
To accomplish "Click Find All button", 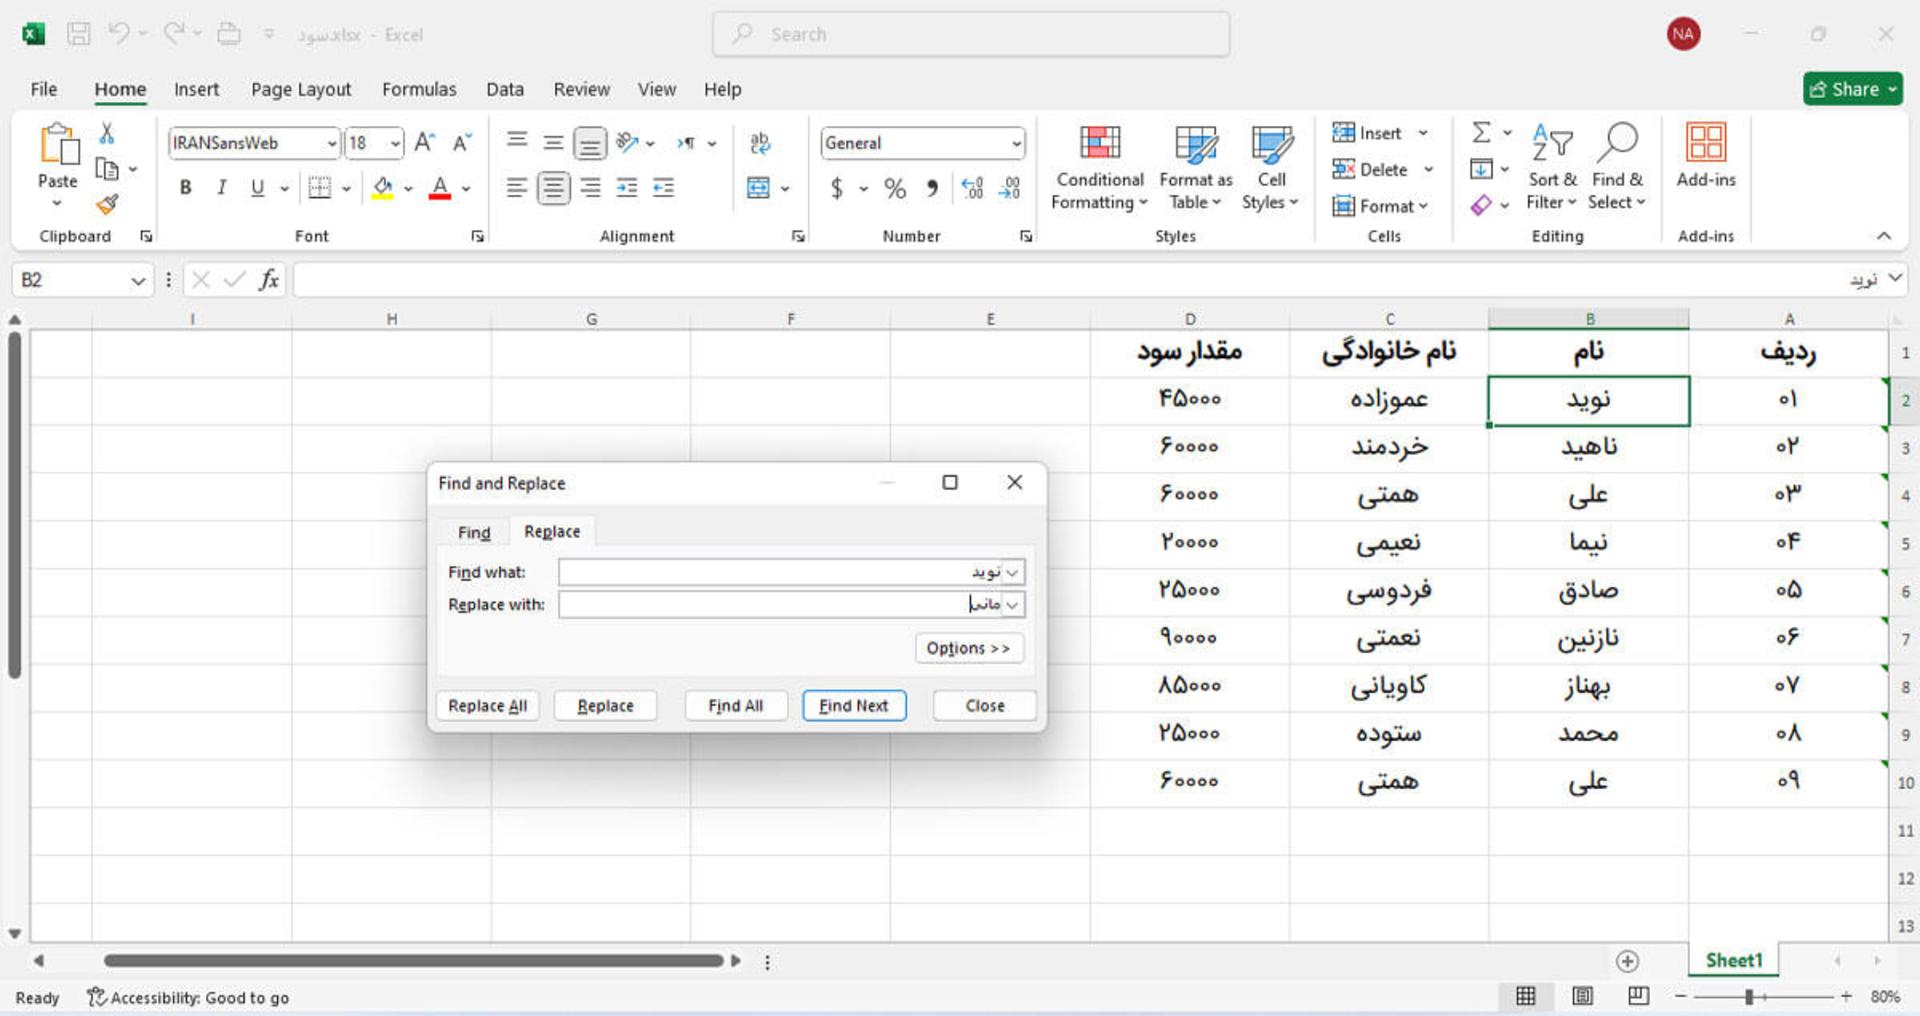I will pos(735,706).
